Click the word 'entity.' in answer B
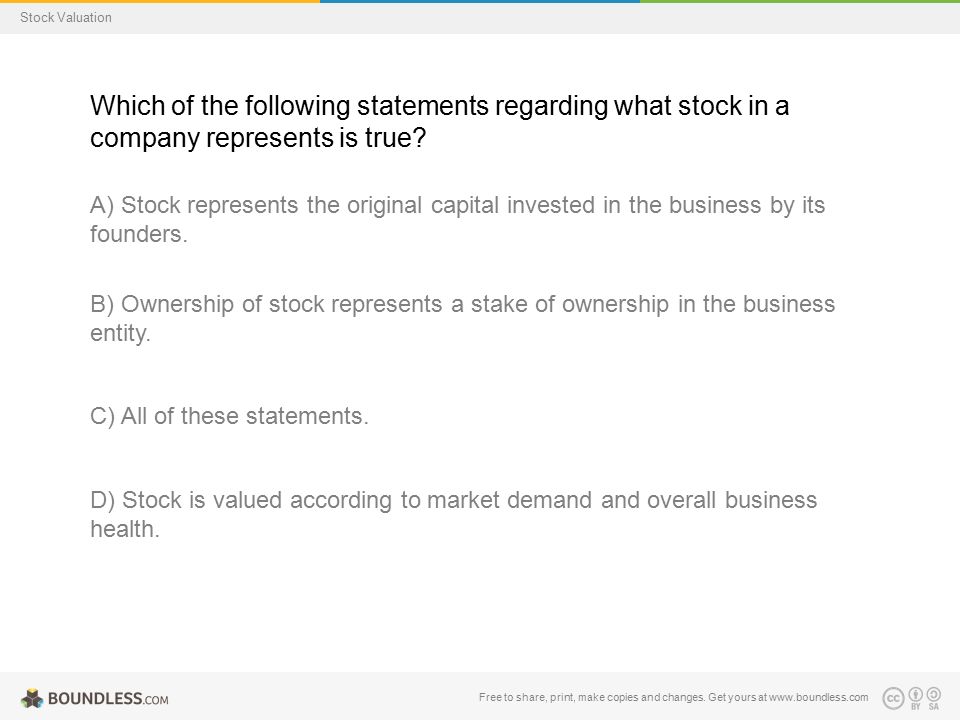This screenshot has height=720, width=960. click(x=120, y=334)
